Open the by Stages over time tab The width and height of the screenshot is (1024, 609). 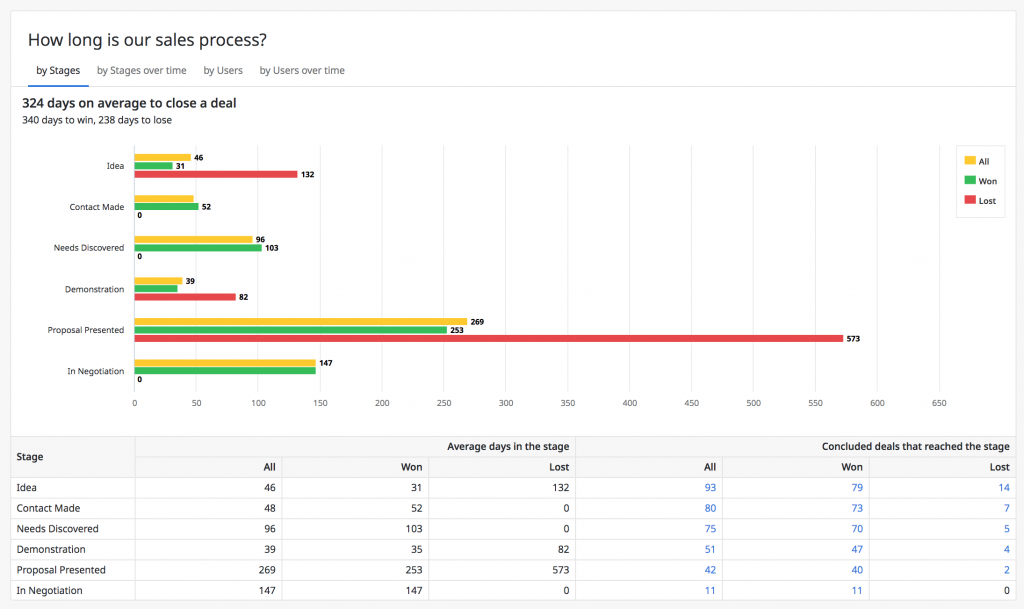[x=142, y=70]
